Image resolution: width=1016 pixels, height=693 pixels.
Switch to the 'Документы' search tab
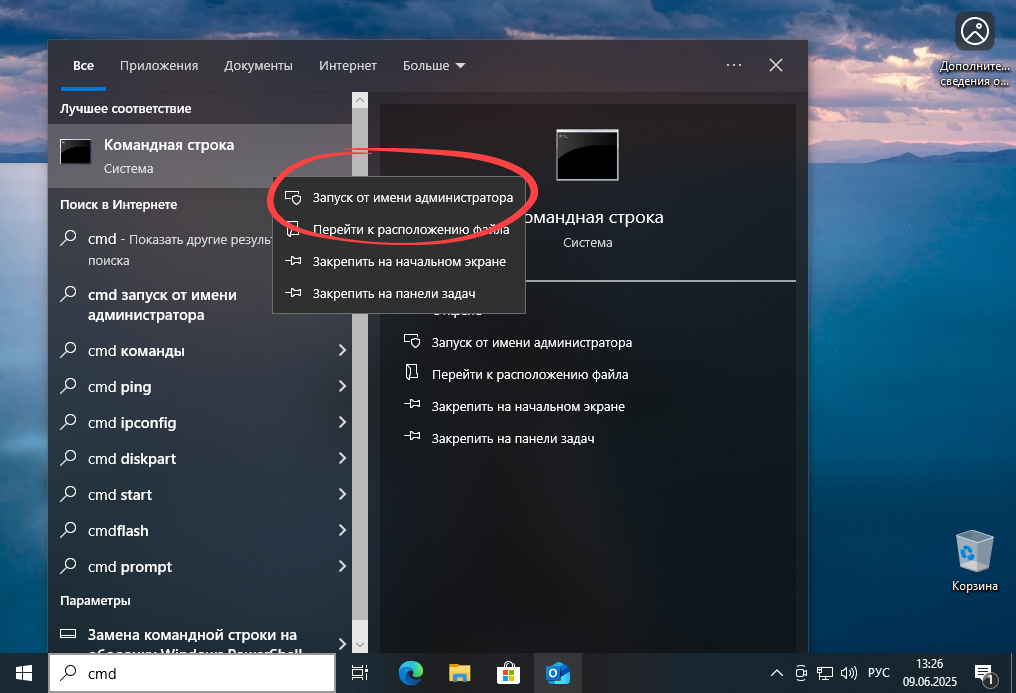[x=258, y=65]
